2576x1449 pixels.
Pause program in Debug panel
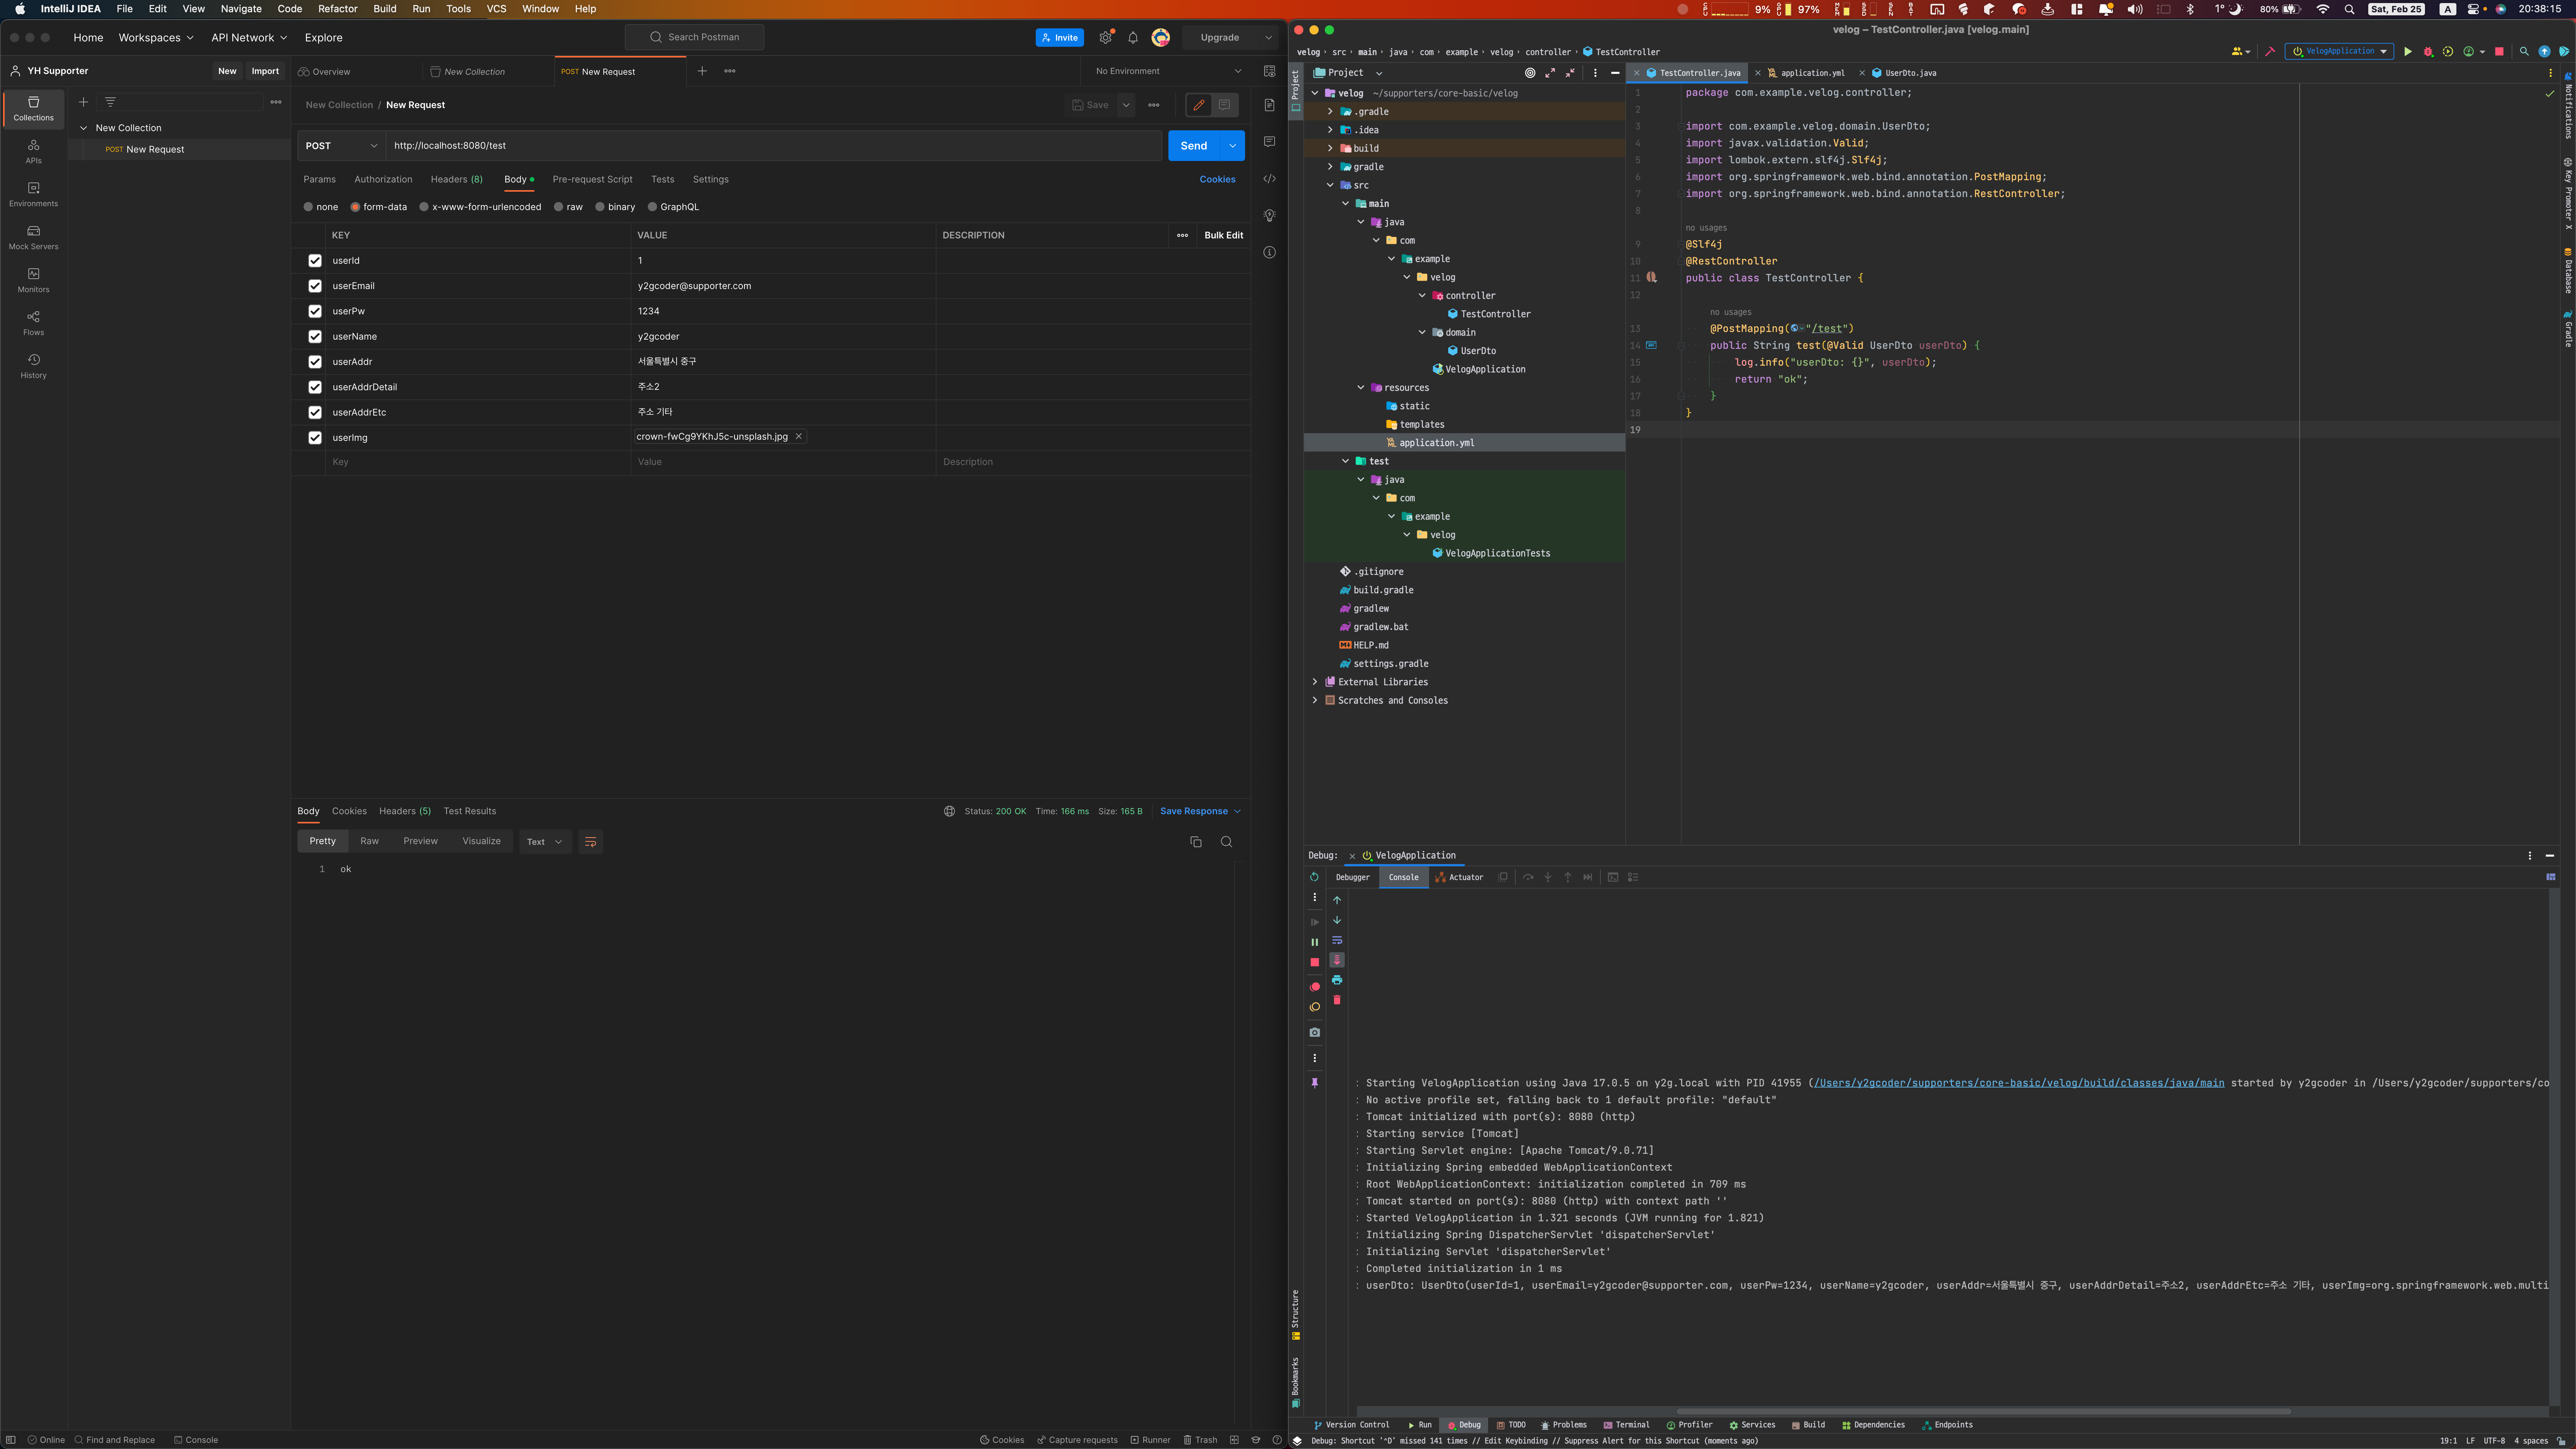point(1314,942)
